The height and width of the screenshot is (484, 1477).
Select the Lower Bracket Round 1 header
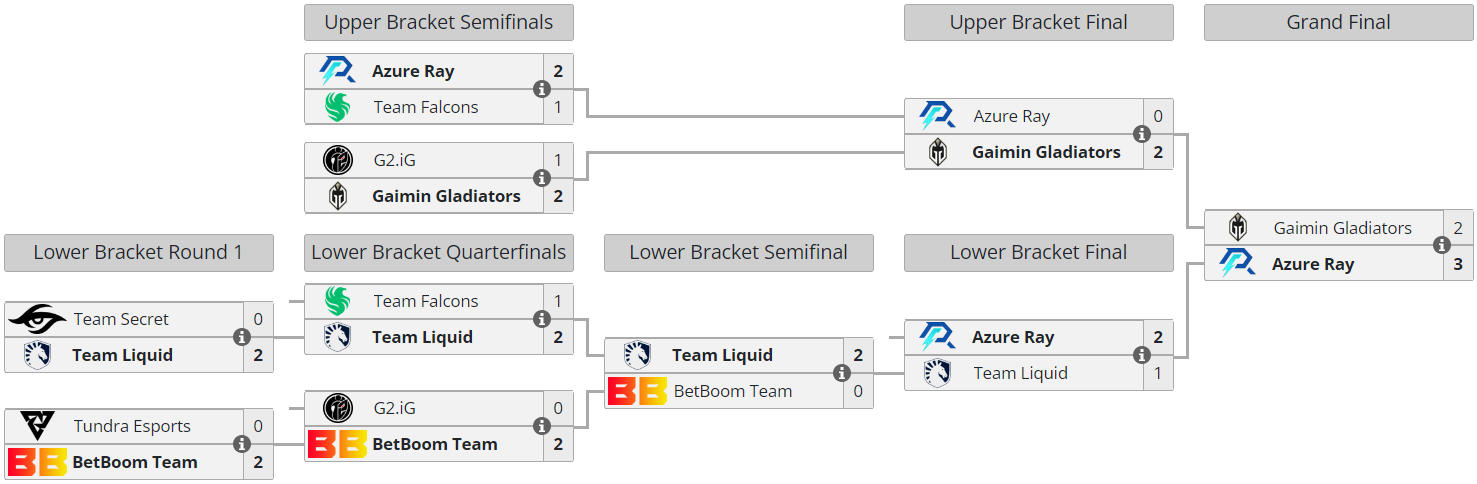[138, 252]
